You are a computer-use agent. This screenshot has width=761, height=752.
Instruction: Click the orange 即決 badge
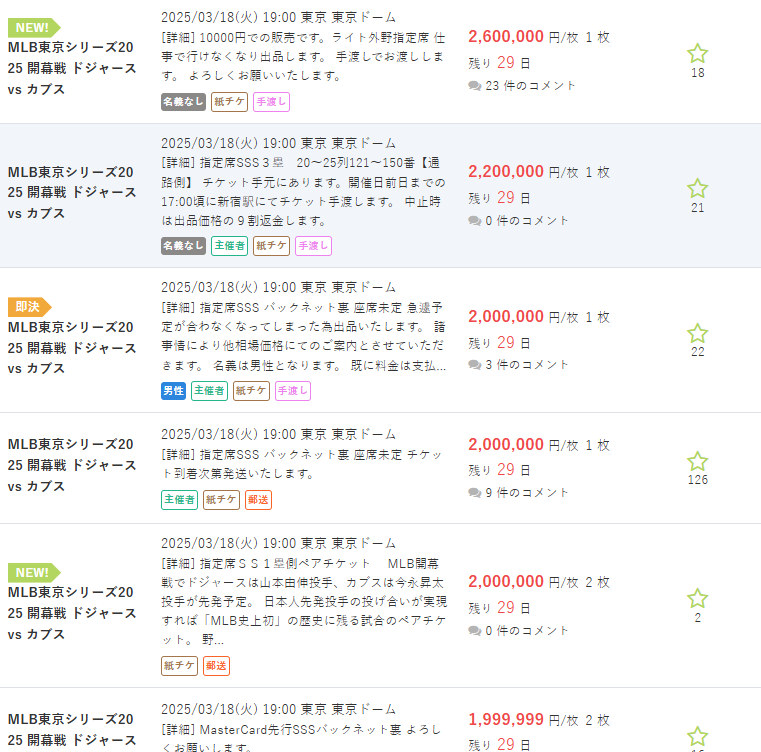29,307
